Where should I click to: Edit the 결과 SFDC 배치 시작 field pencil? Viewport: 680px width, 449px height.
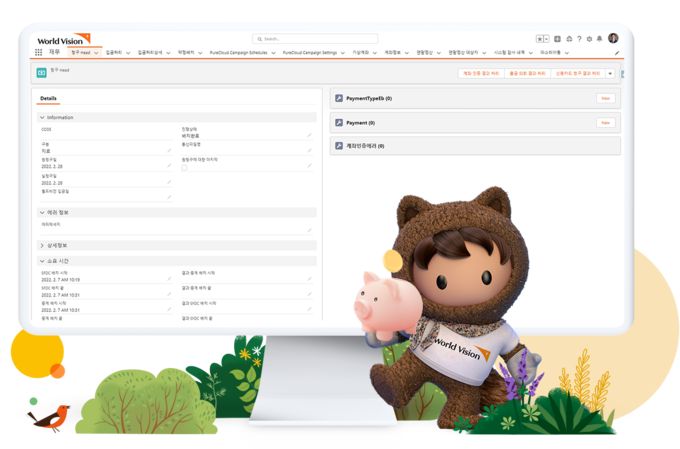pyautogui.click(x=309, y=309)
